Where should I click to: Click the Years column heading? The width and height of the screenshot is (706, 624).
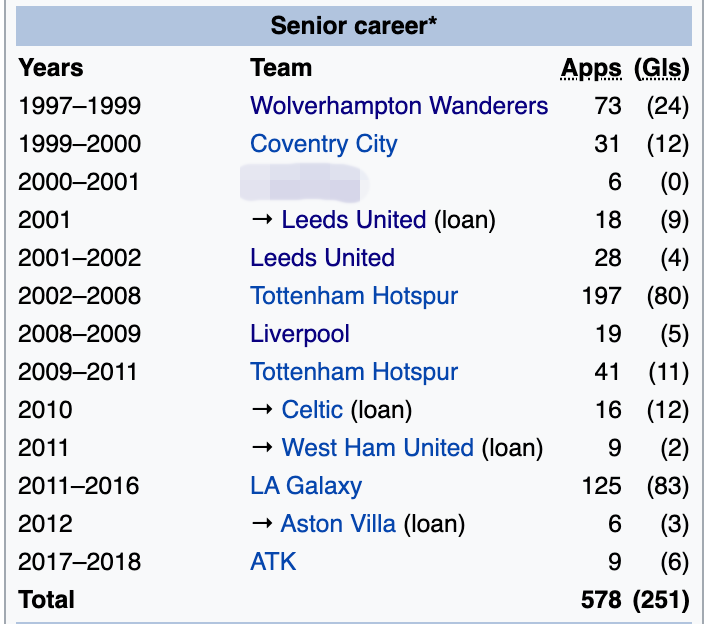51,69
